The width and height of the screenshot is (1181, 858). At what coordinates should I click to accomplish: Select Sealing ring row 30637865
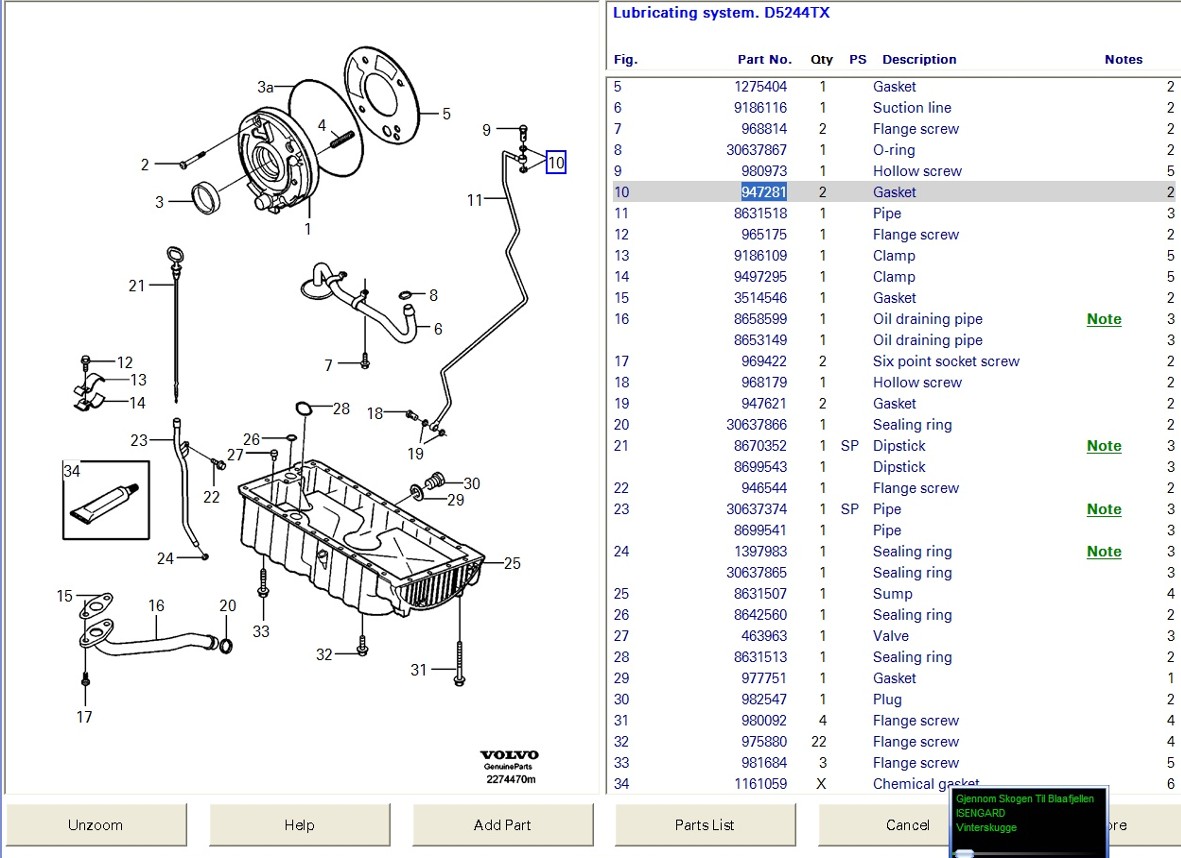click(893, 573)
